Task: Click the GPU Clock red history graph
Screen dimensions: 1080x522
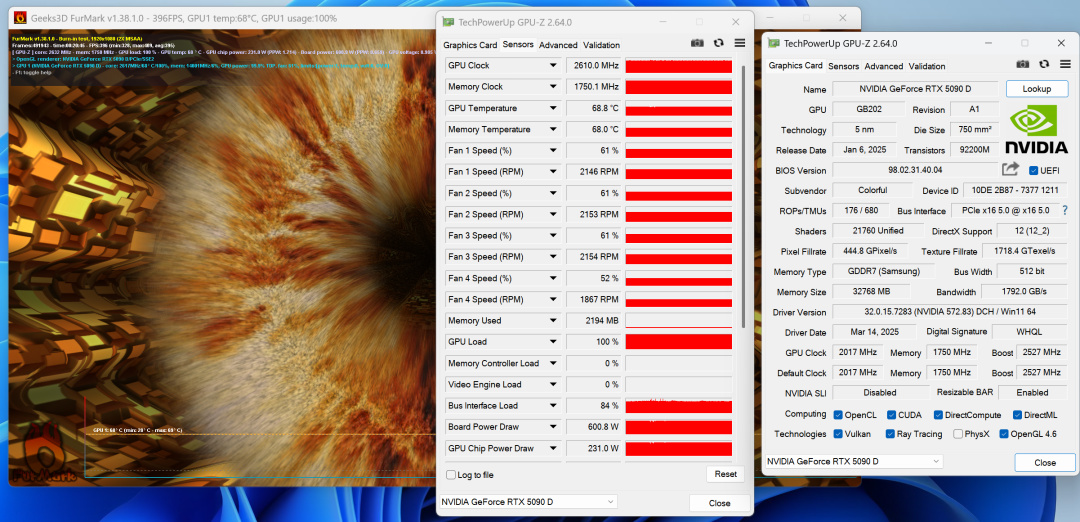Action: tap(678, 65)
